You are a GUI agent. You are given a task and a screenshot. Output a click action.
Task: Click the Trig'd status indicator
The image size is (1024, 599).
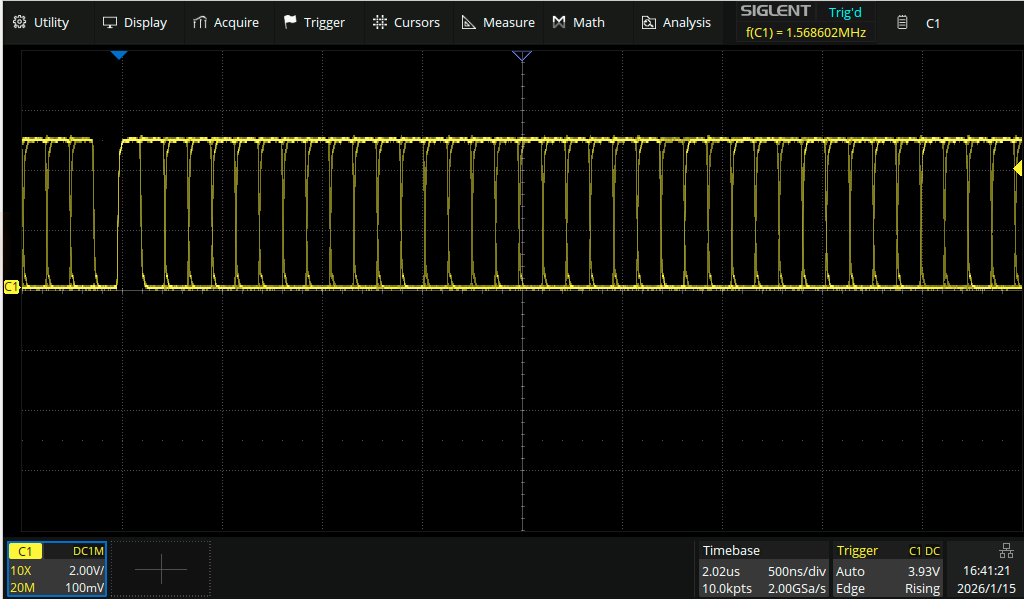pos(845,13)
